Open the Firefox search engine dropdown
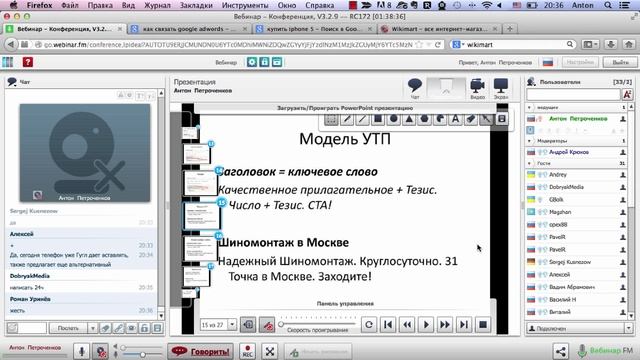Image resolution: width=640 pixels, height=360 pixels. tap(459, 44)
